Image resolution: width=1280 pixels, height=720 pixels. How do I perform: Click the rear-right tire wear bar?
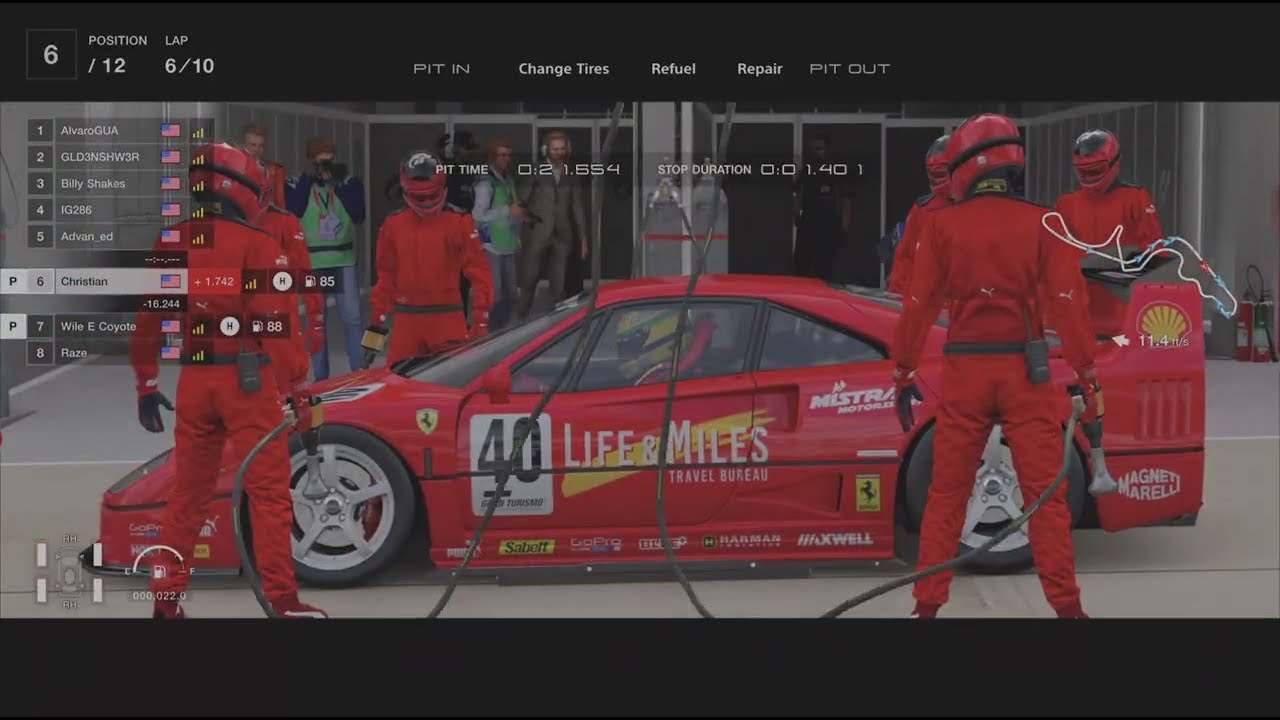[98, 591]
